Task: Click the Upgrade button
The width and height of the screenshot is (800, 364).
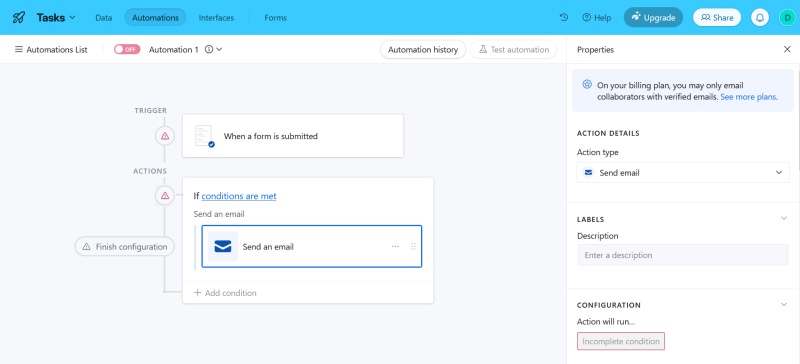Action: tap(654, 17)
